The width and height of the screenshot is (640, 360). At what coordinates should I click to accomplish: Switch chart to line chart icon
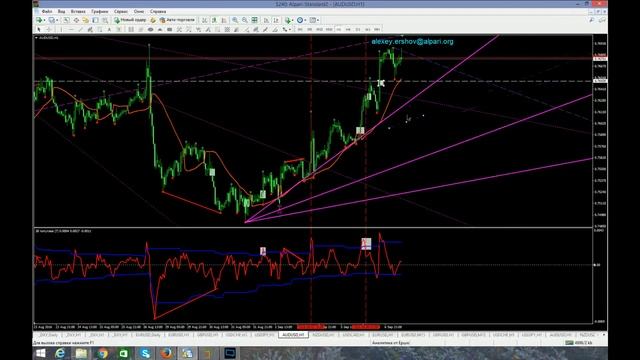pos(224,20)
